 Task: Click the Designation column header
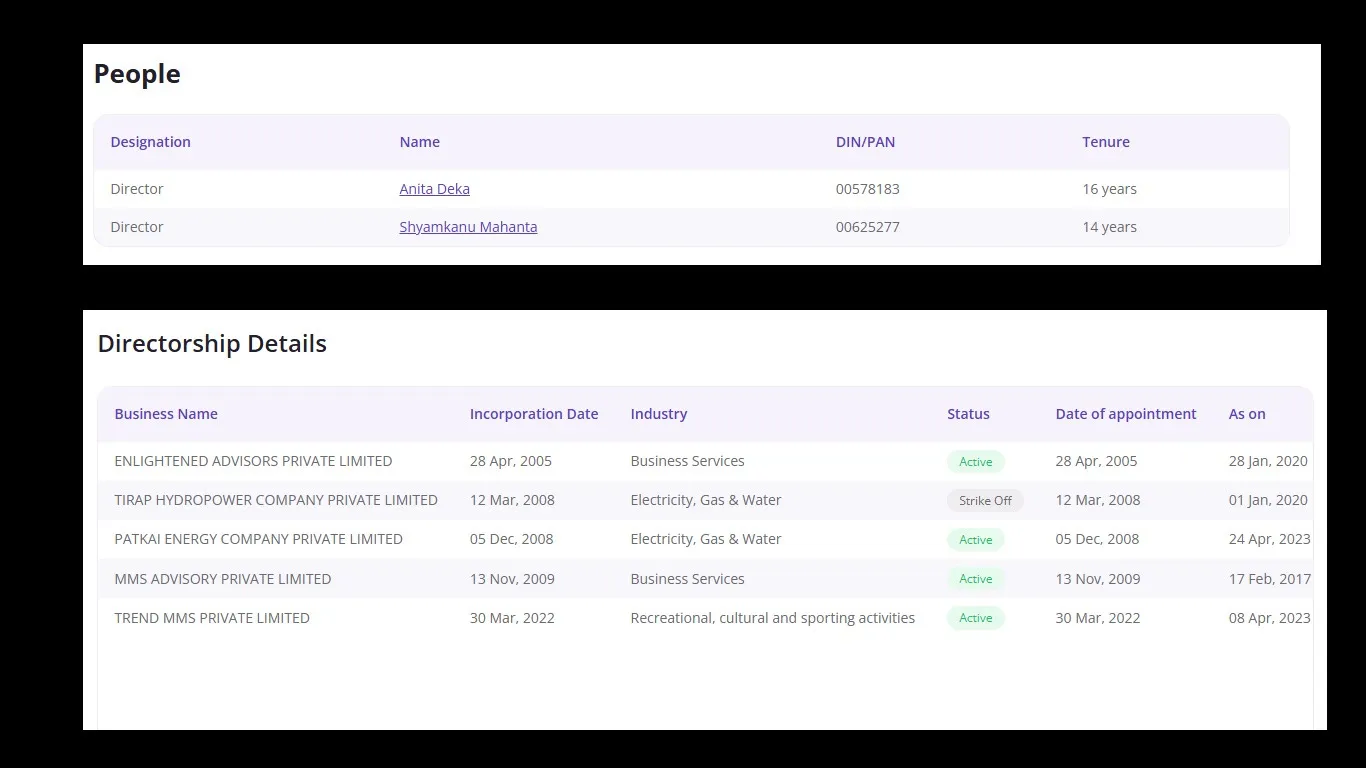150,142
